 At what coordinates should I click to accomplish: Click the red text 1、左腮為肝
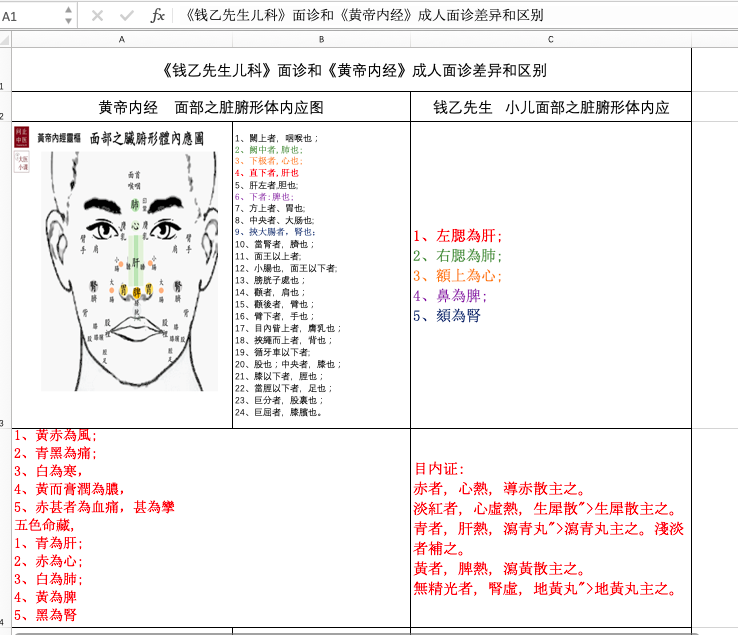[458, 235]
